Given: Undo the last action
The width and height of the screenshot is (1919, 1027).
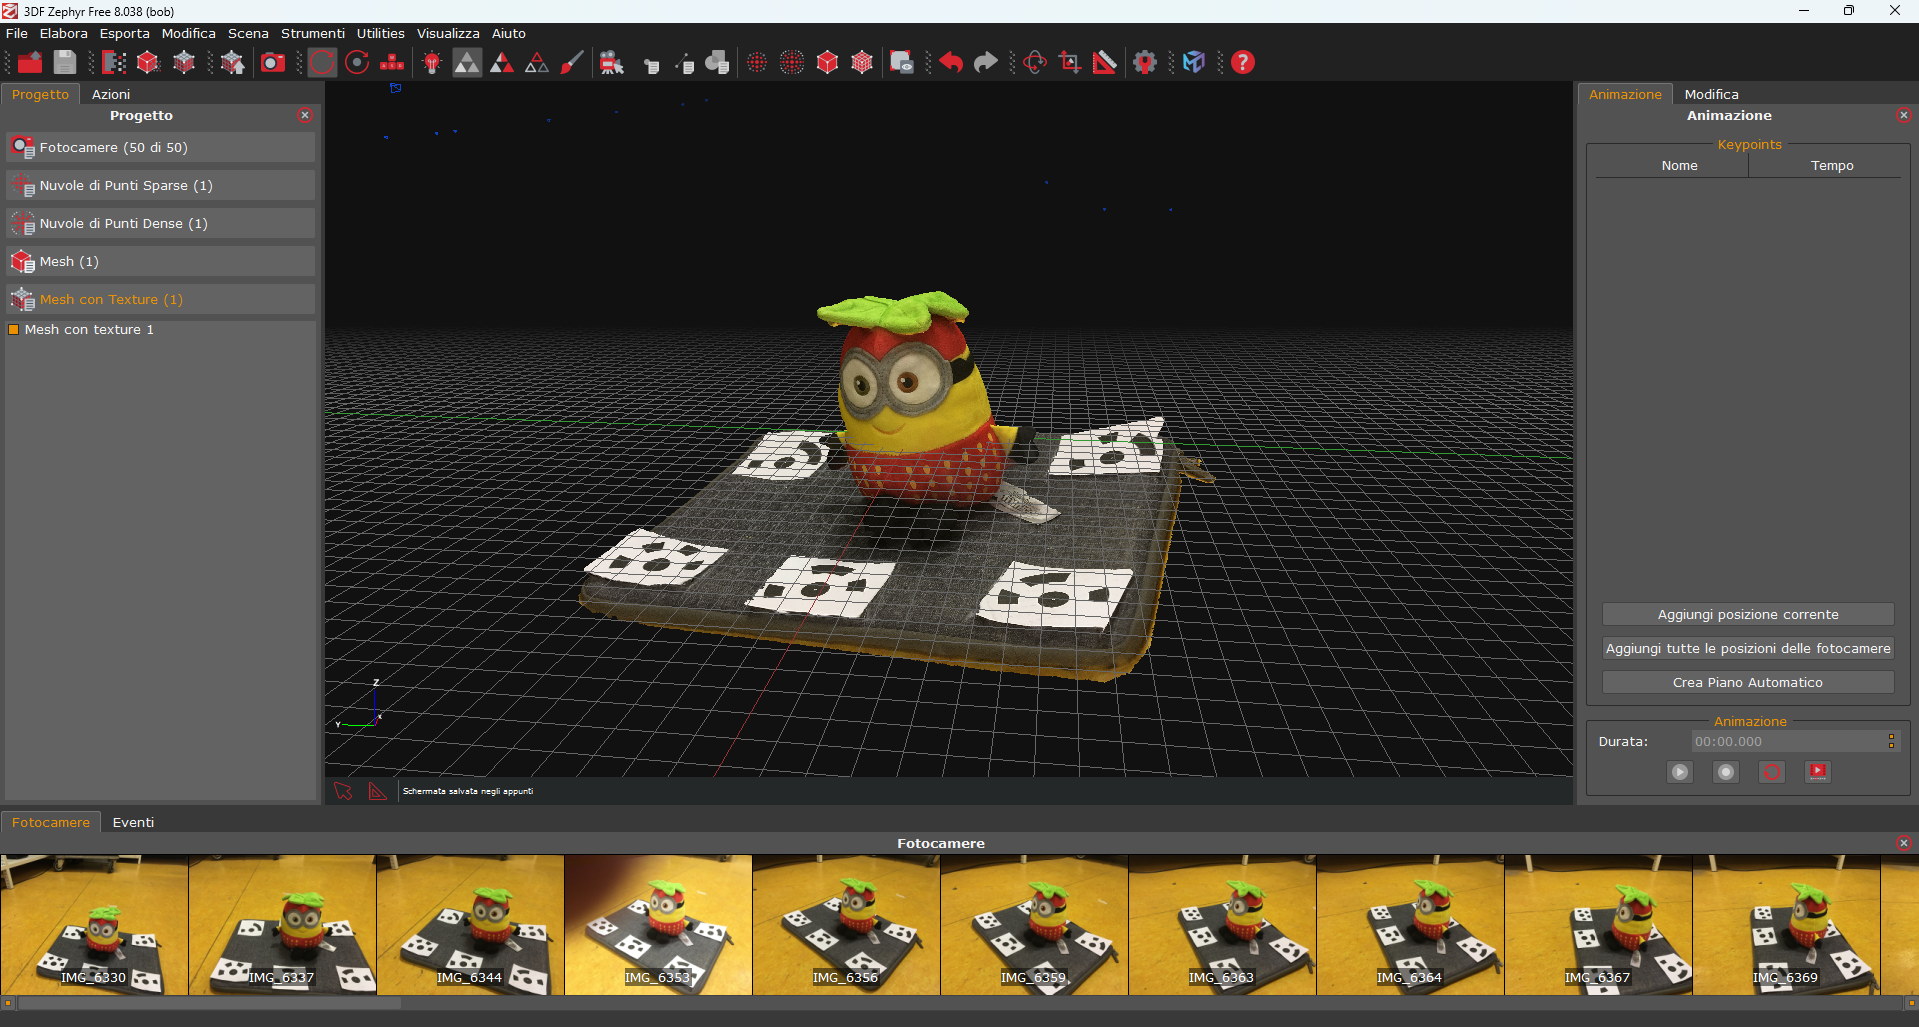Looking at the screenshot, I should pyautogui.click(x=949, y=62).
